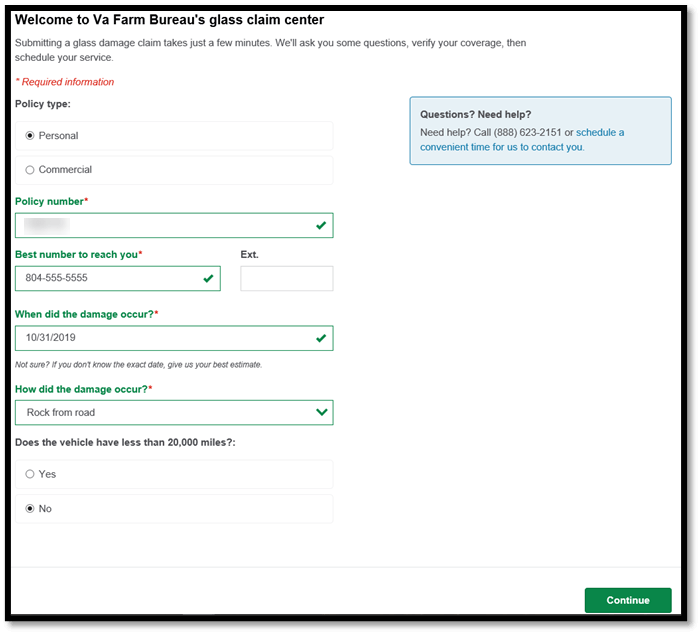Click the Welcome to Va Farm Bureau's heading
Image resolution: width=700 pixels, height=634 pixels.
click(170, 20)
